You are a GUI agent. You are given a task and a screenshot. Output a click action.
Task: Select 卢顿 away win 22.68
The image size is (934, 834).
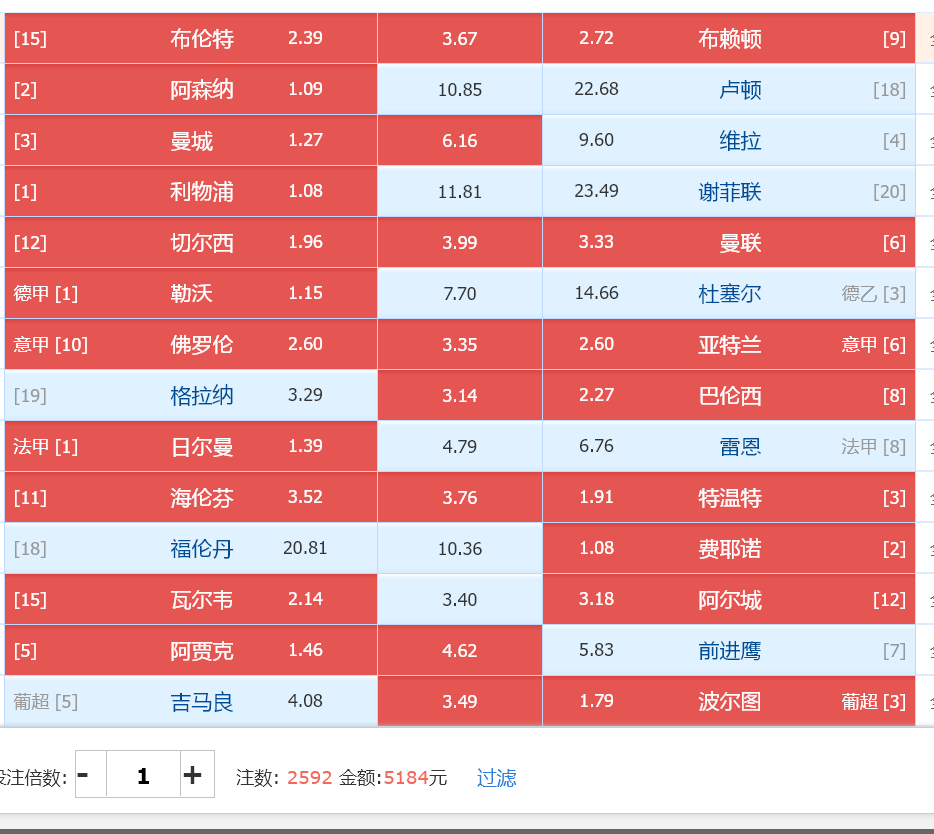[729, 89]
